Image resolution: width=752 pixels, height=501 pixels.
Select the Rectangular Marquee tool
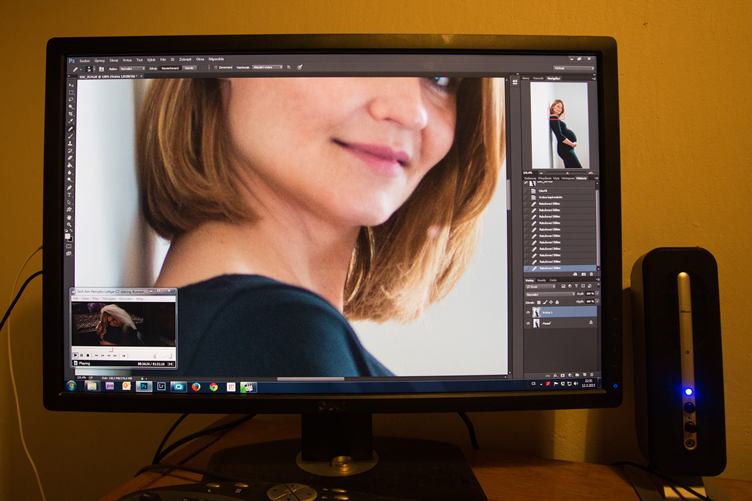tap(70, 92)
